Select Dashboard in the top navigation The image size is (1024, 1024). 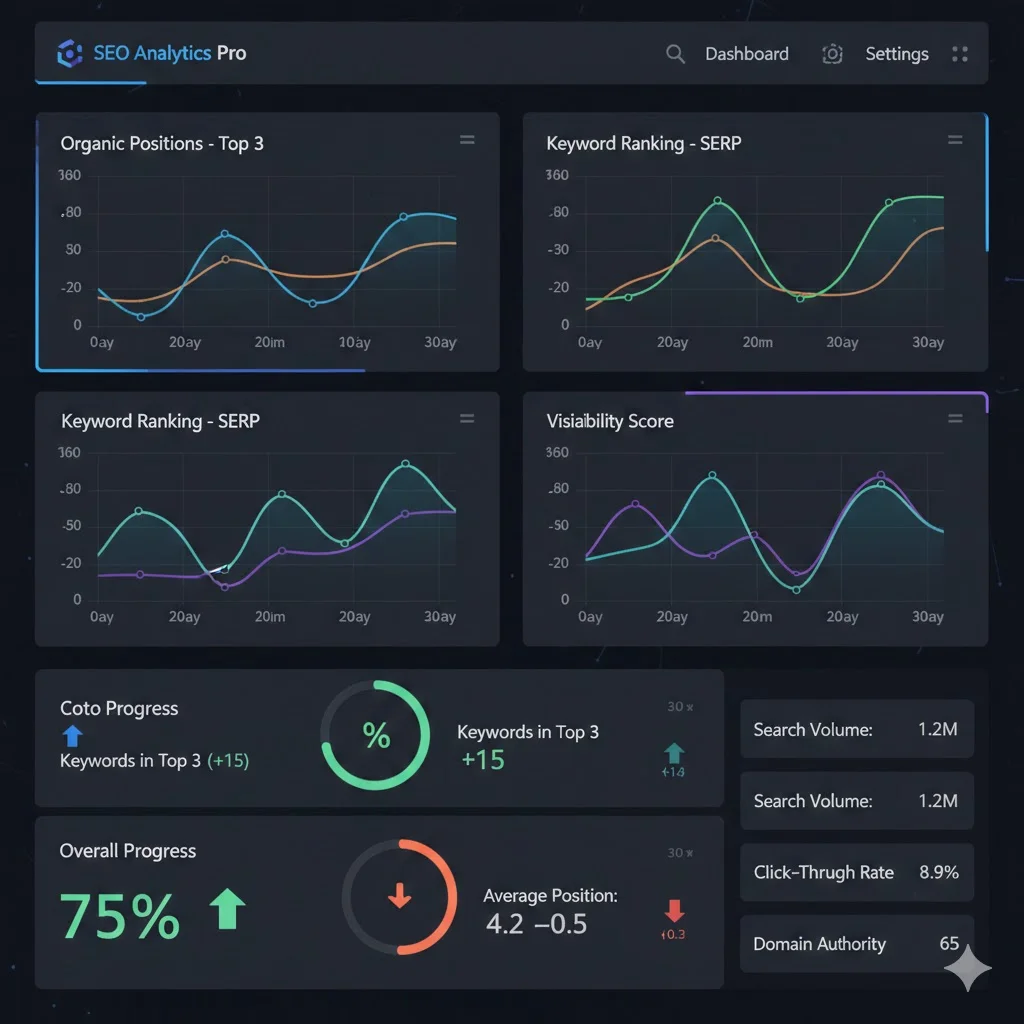[747, 54]
